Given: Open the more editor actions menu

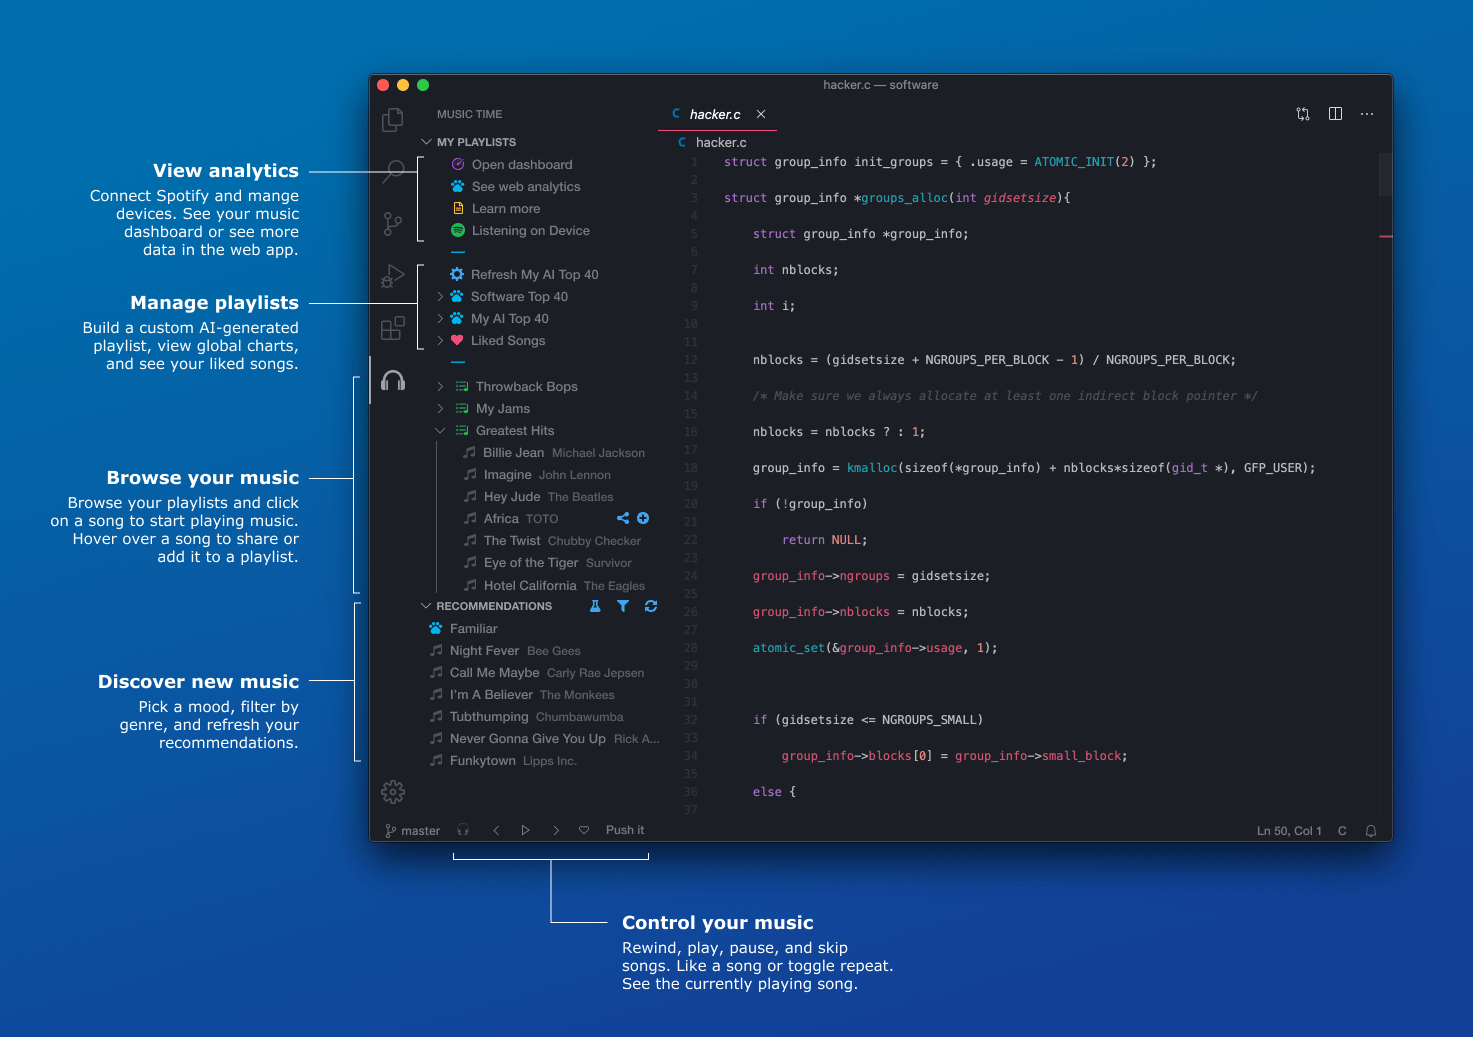Looking at the screenshot, I should coord(1367,114).
